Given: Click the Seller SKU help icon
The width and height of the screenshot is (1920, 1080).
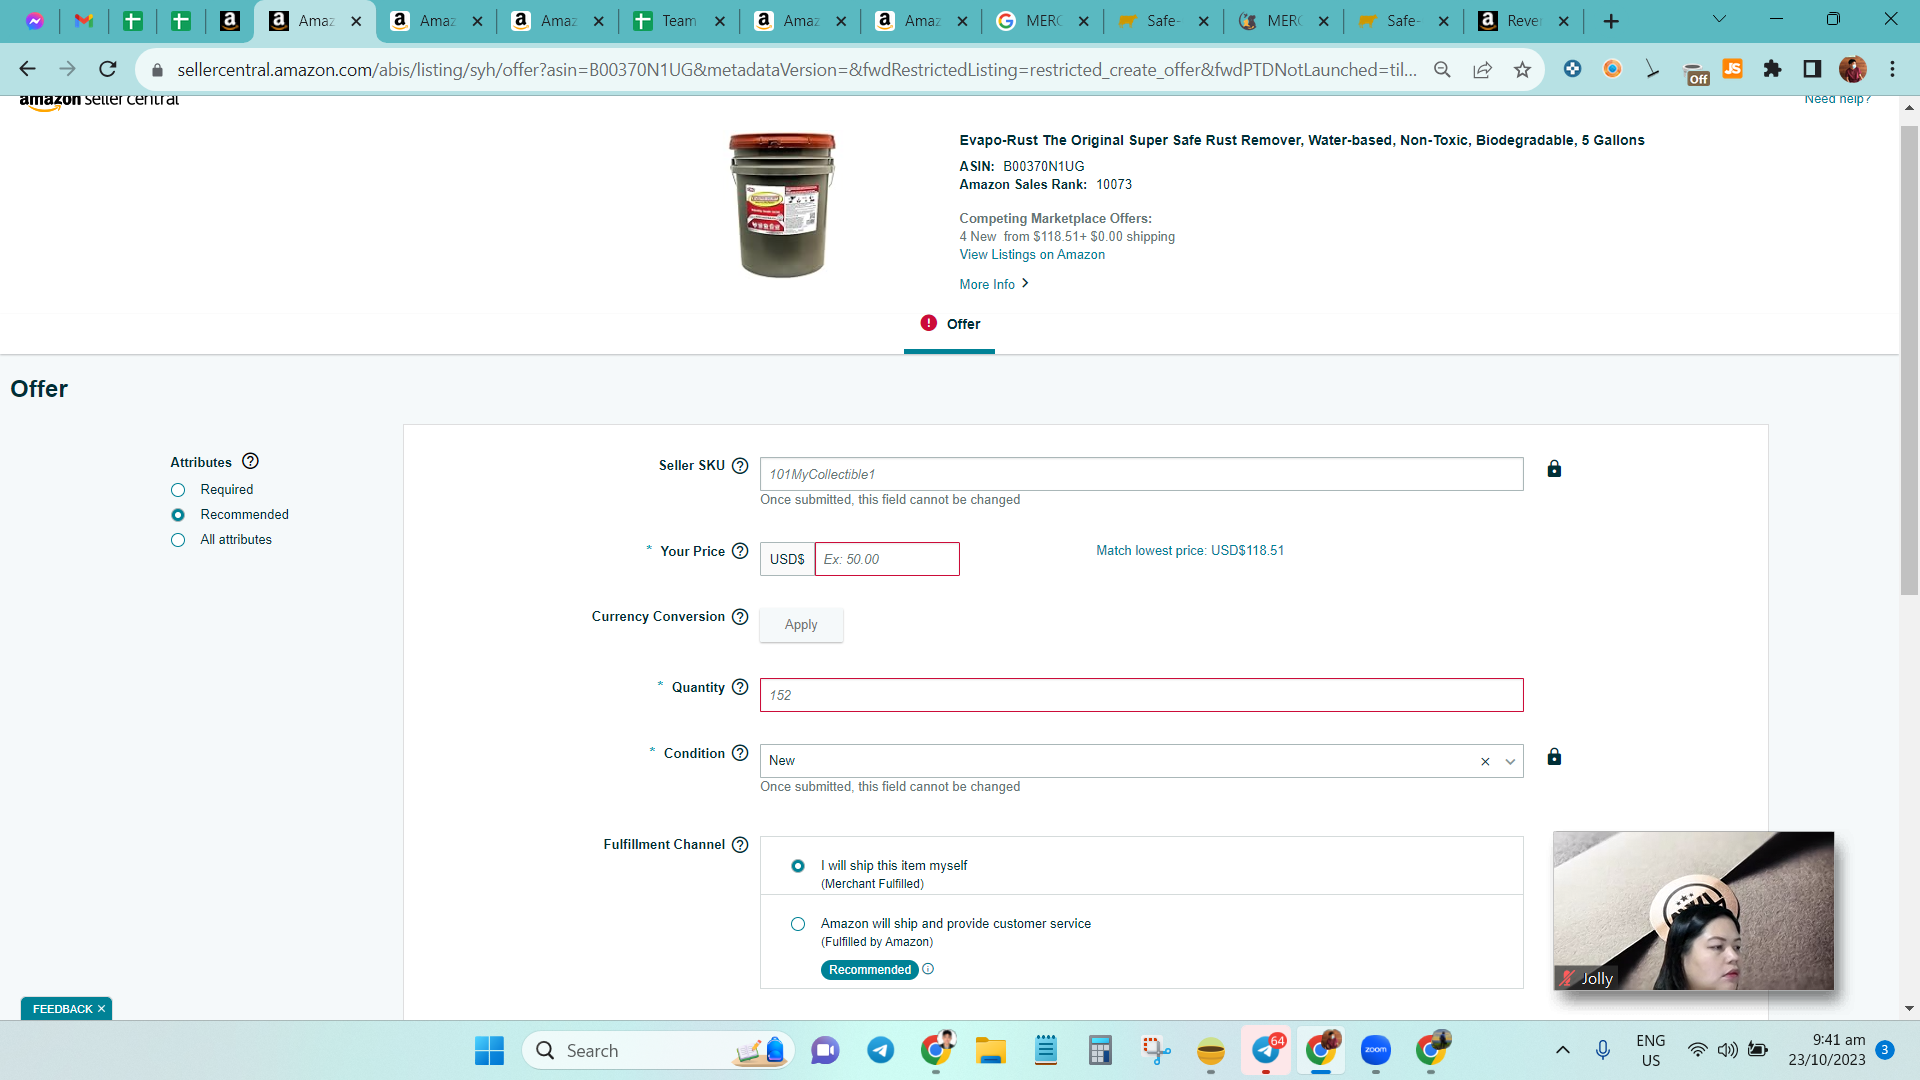Looking at the screenshot, I should coord(740,466).
